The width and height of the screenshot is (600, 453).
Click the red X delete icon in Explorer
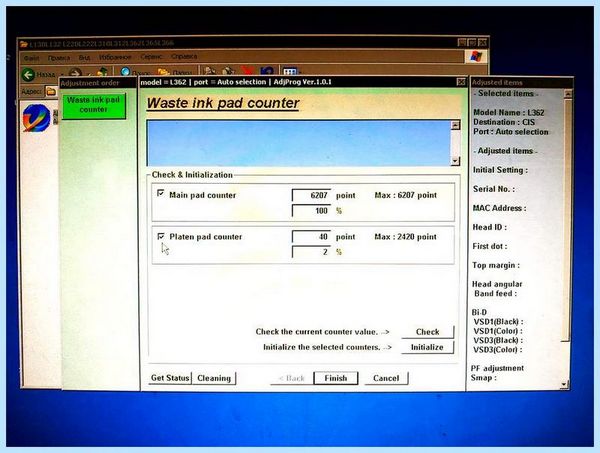coord(248,70)
